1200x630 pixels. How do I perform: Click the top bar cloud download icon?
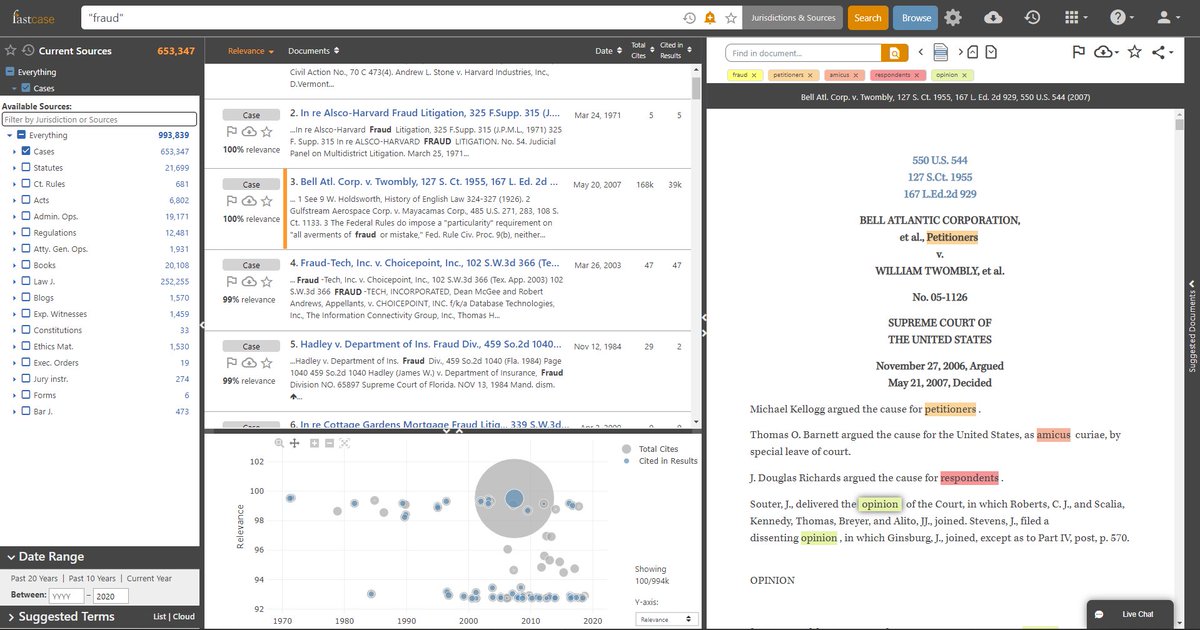pos(992,18)
